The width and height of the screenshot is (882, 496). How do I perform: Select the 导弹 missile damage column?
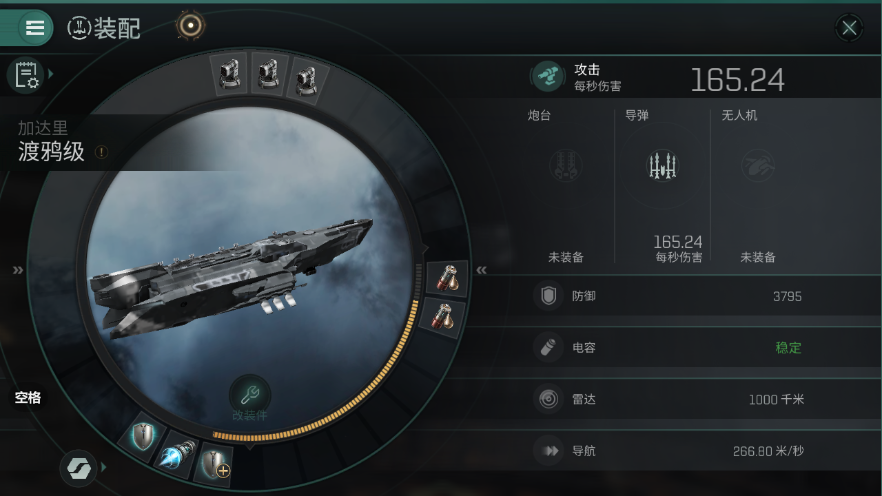663,186
